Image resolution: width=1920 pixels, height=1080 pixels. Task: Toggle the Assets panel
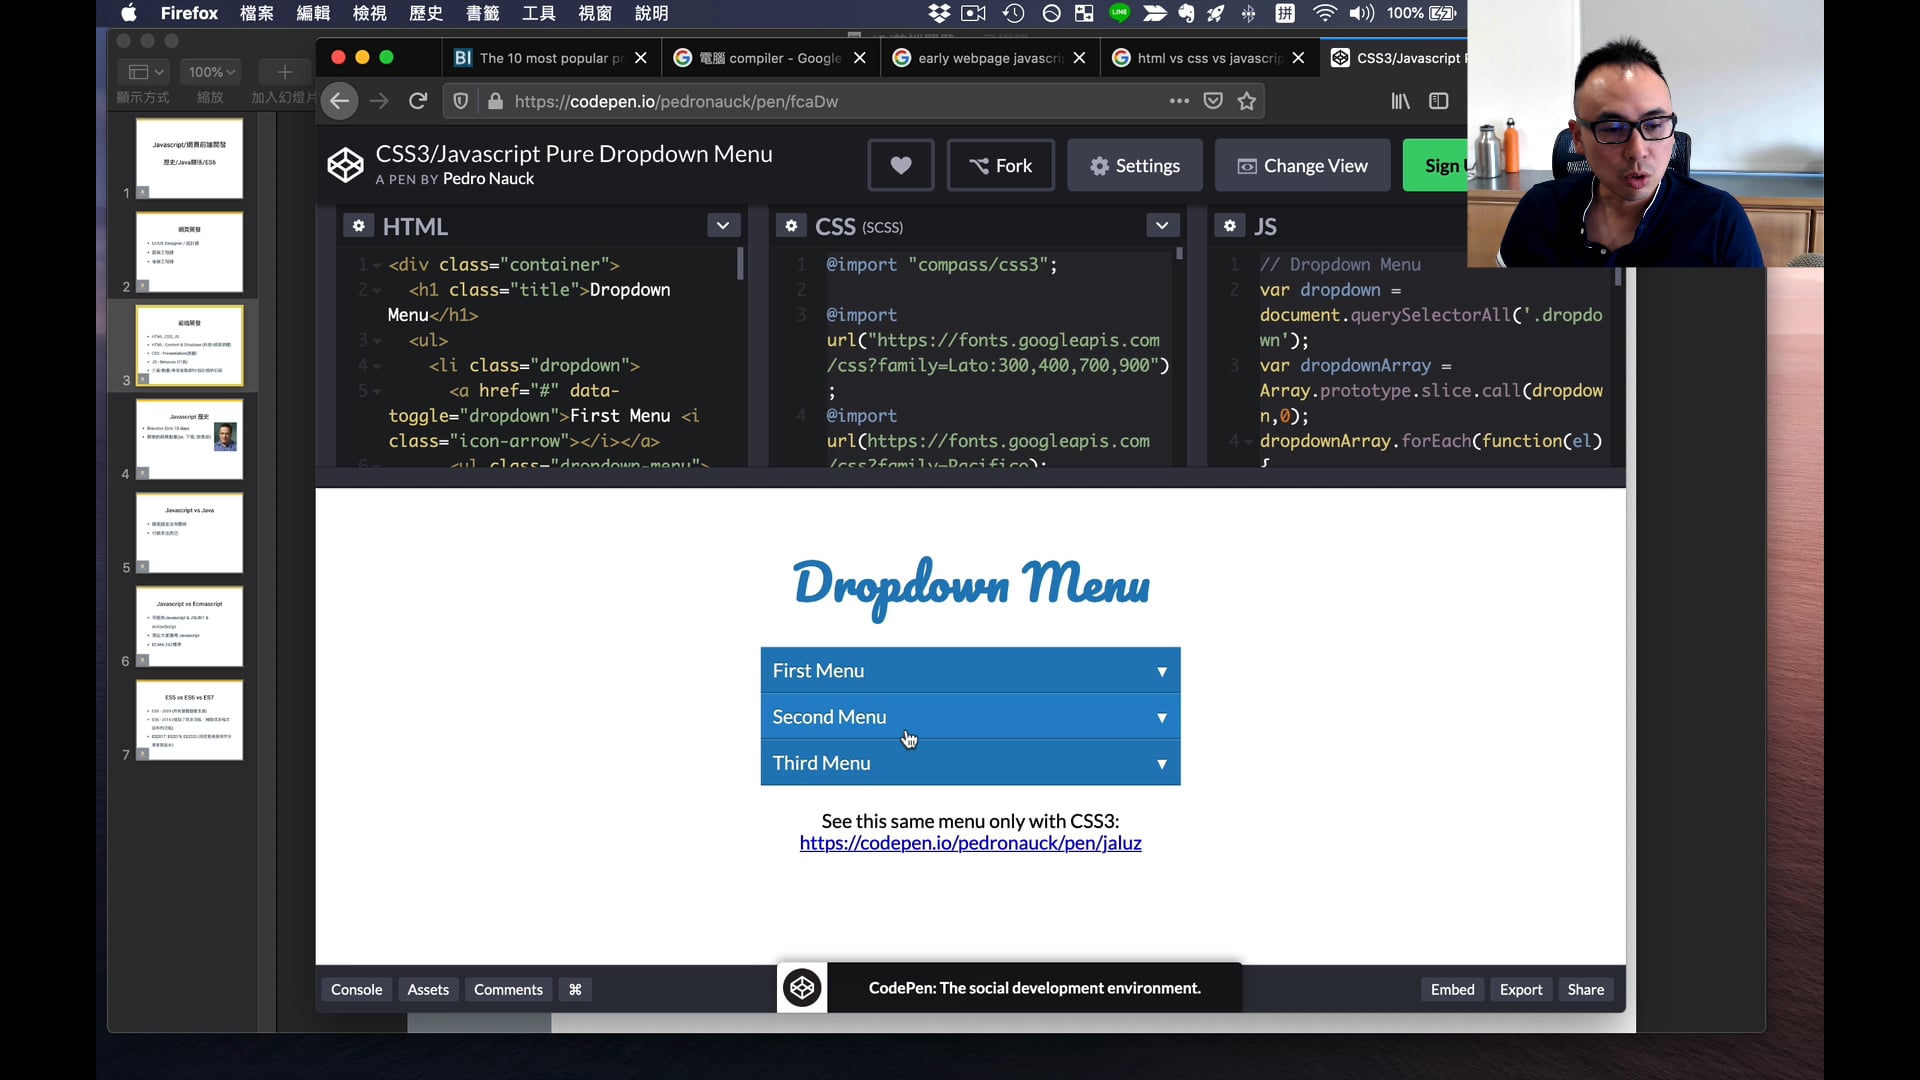(428, 990)
